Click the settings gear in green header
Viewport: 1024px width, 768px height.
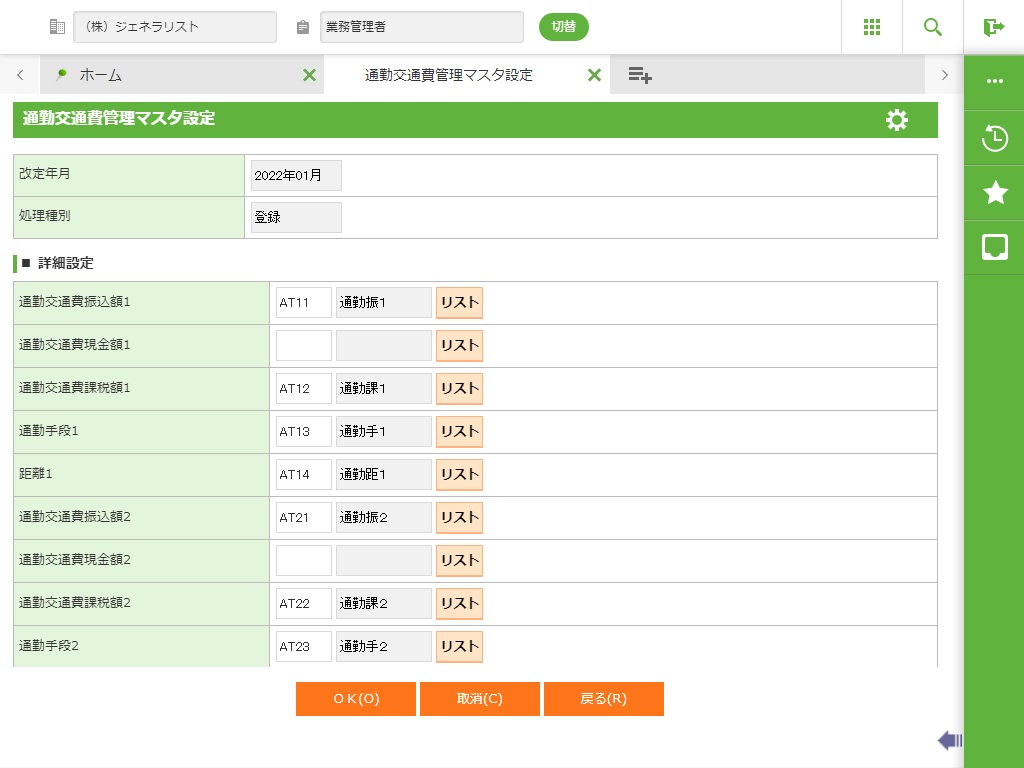tap(897, 120)
